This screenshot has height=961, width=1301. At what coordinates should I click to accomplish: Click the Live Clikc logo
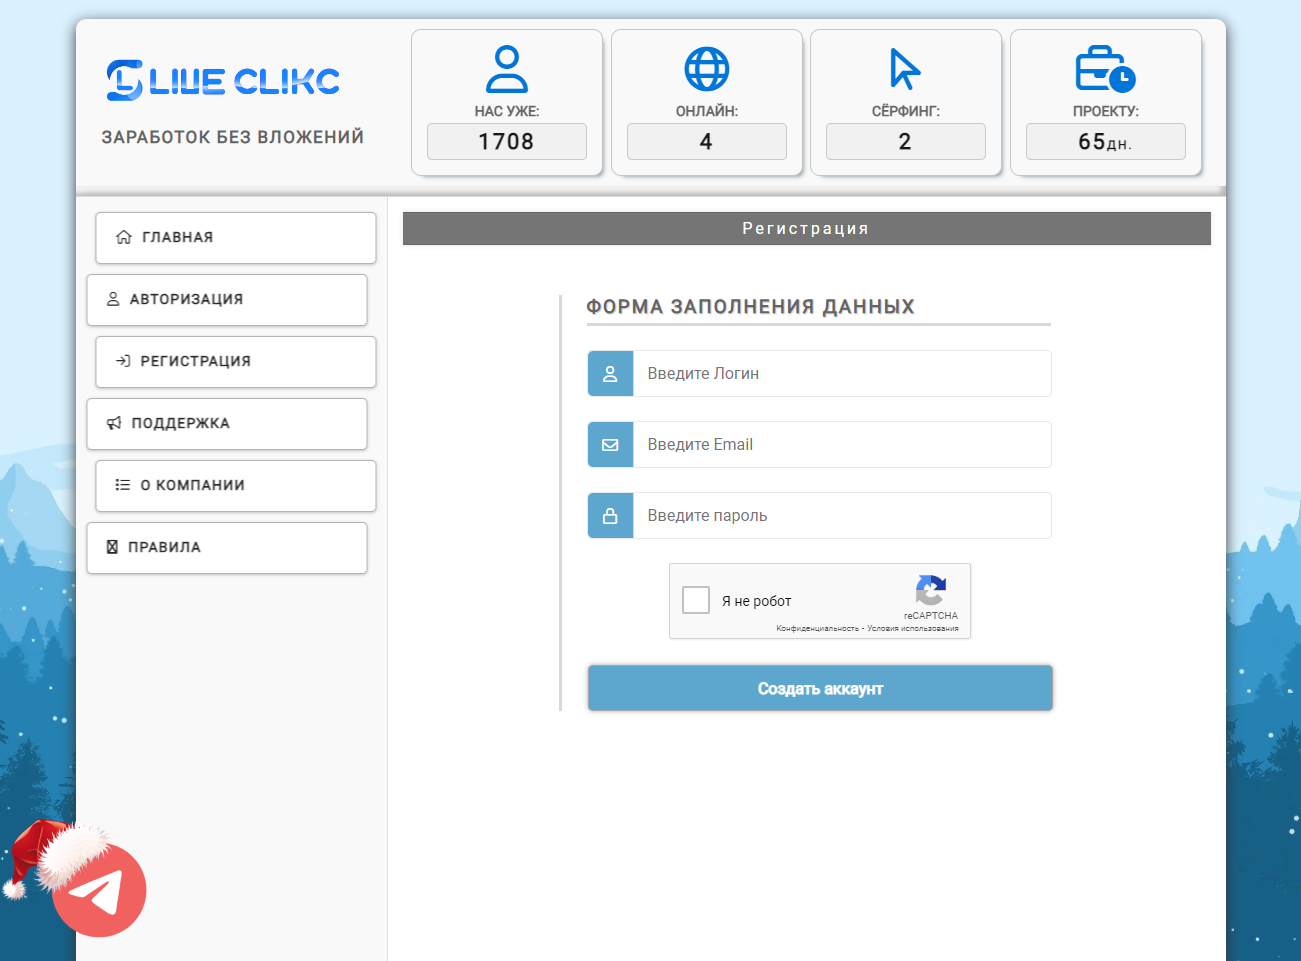pos(223,80)
